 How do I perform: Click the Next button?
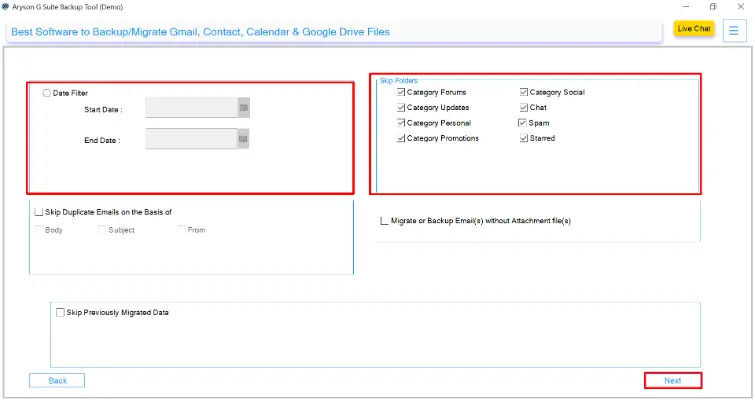(x=673, y=380)
